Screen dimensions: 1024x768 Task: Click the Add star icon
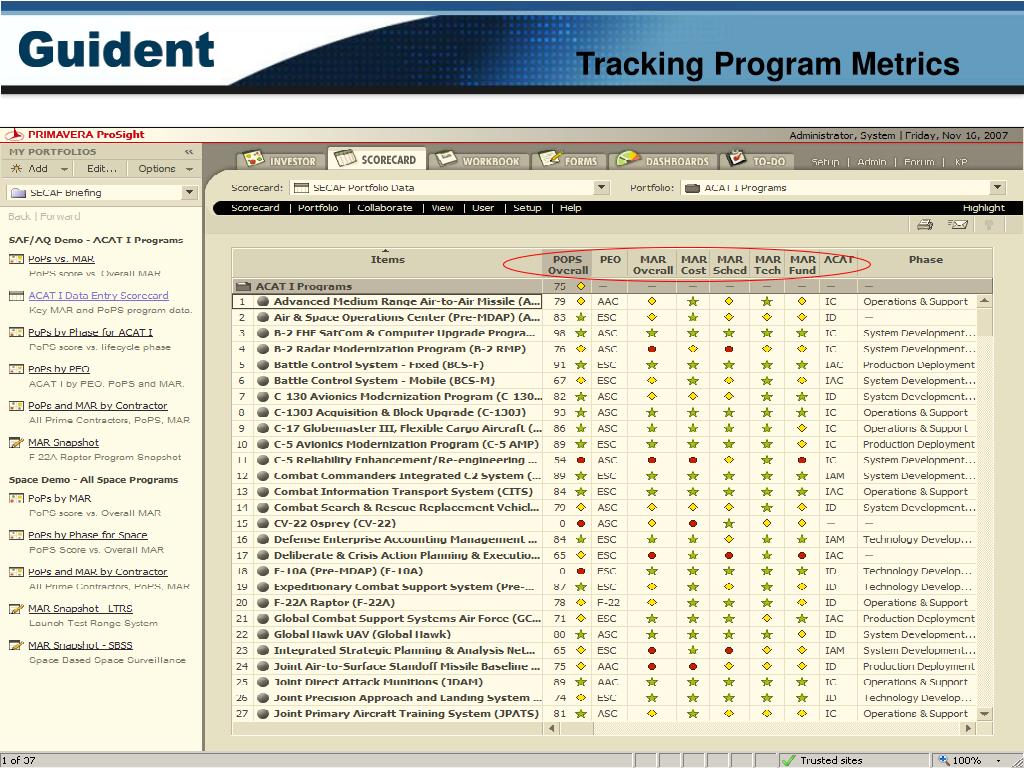pyautogui.click(x=16, y=168)
